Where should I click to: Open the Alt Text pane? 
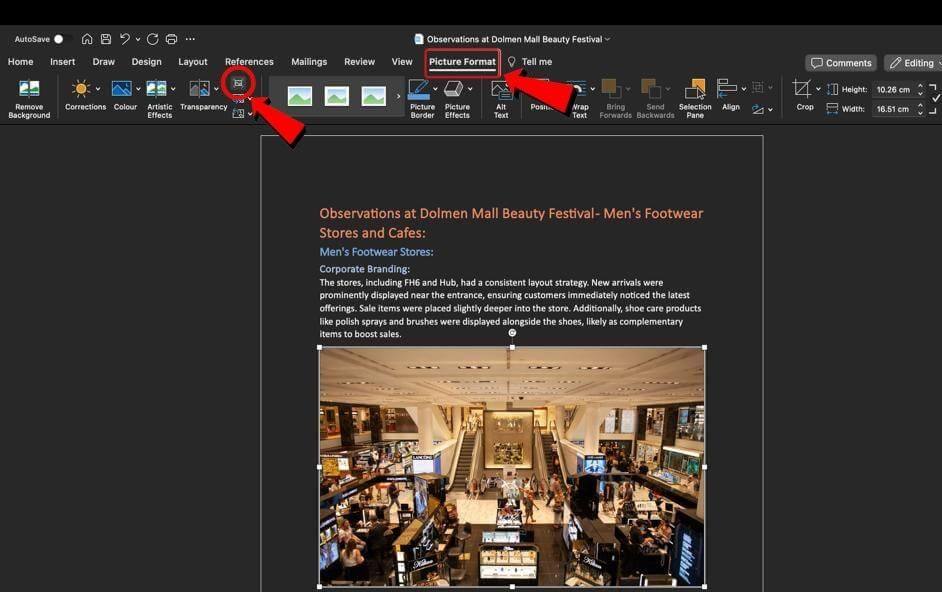500,97
